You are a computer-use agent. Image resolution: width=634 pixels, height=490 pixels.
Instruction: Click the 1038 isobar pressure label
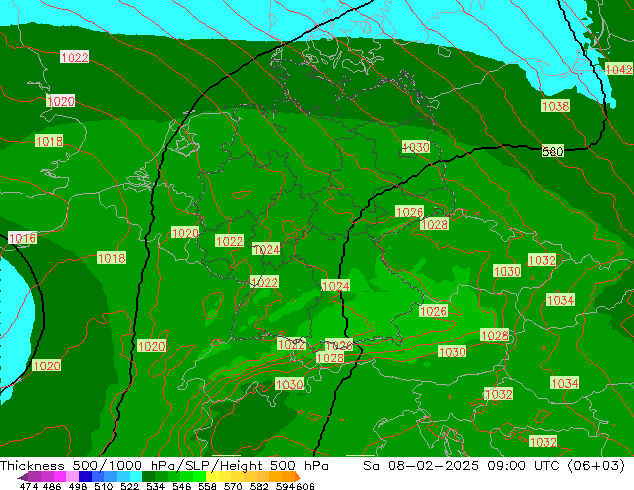point(556,106)
